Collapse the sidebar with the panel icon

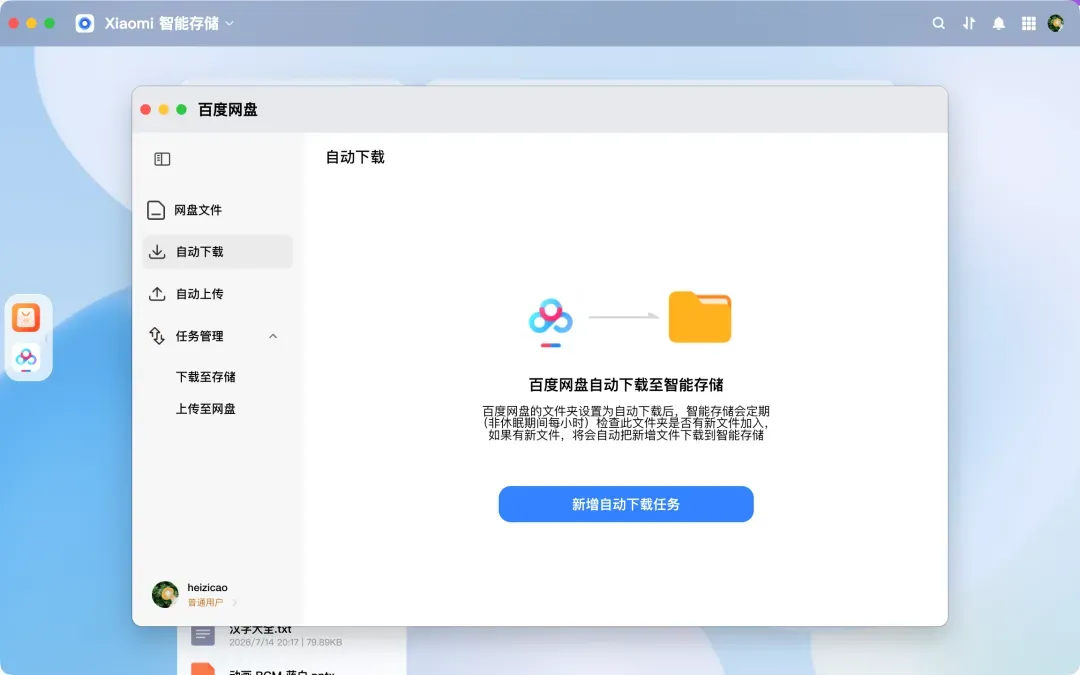click(162, 159)
